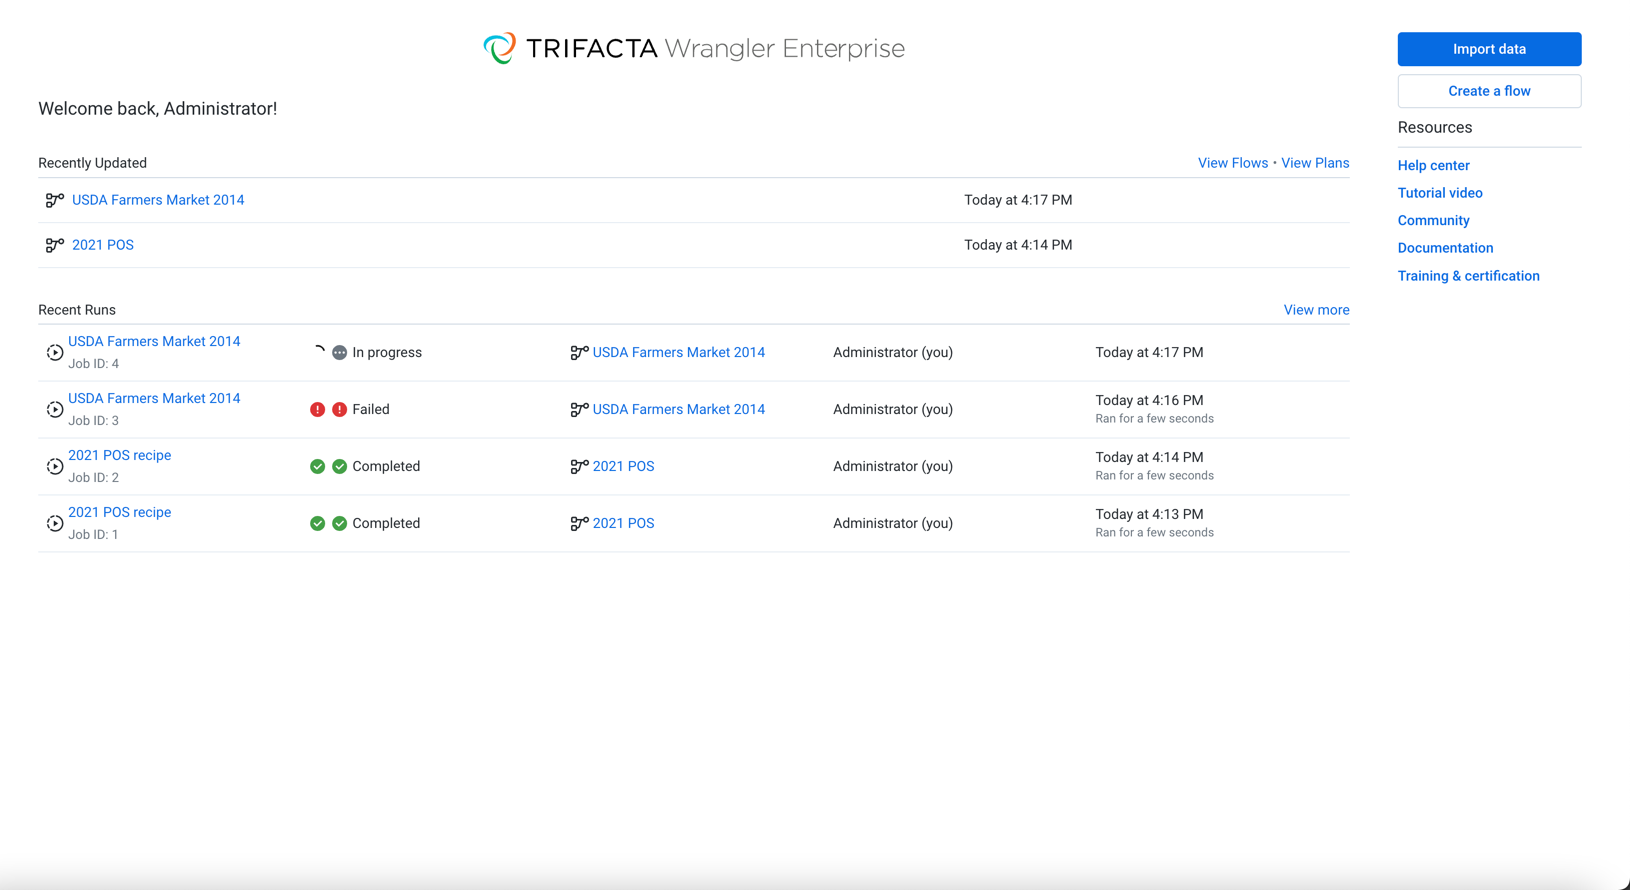Image resolution: width=1630 pixels, height=890 pixels.
Task: Click Completed status for Job ID: 2
Action: 386,466
